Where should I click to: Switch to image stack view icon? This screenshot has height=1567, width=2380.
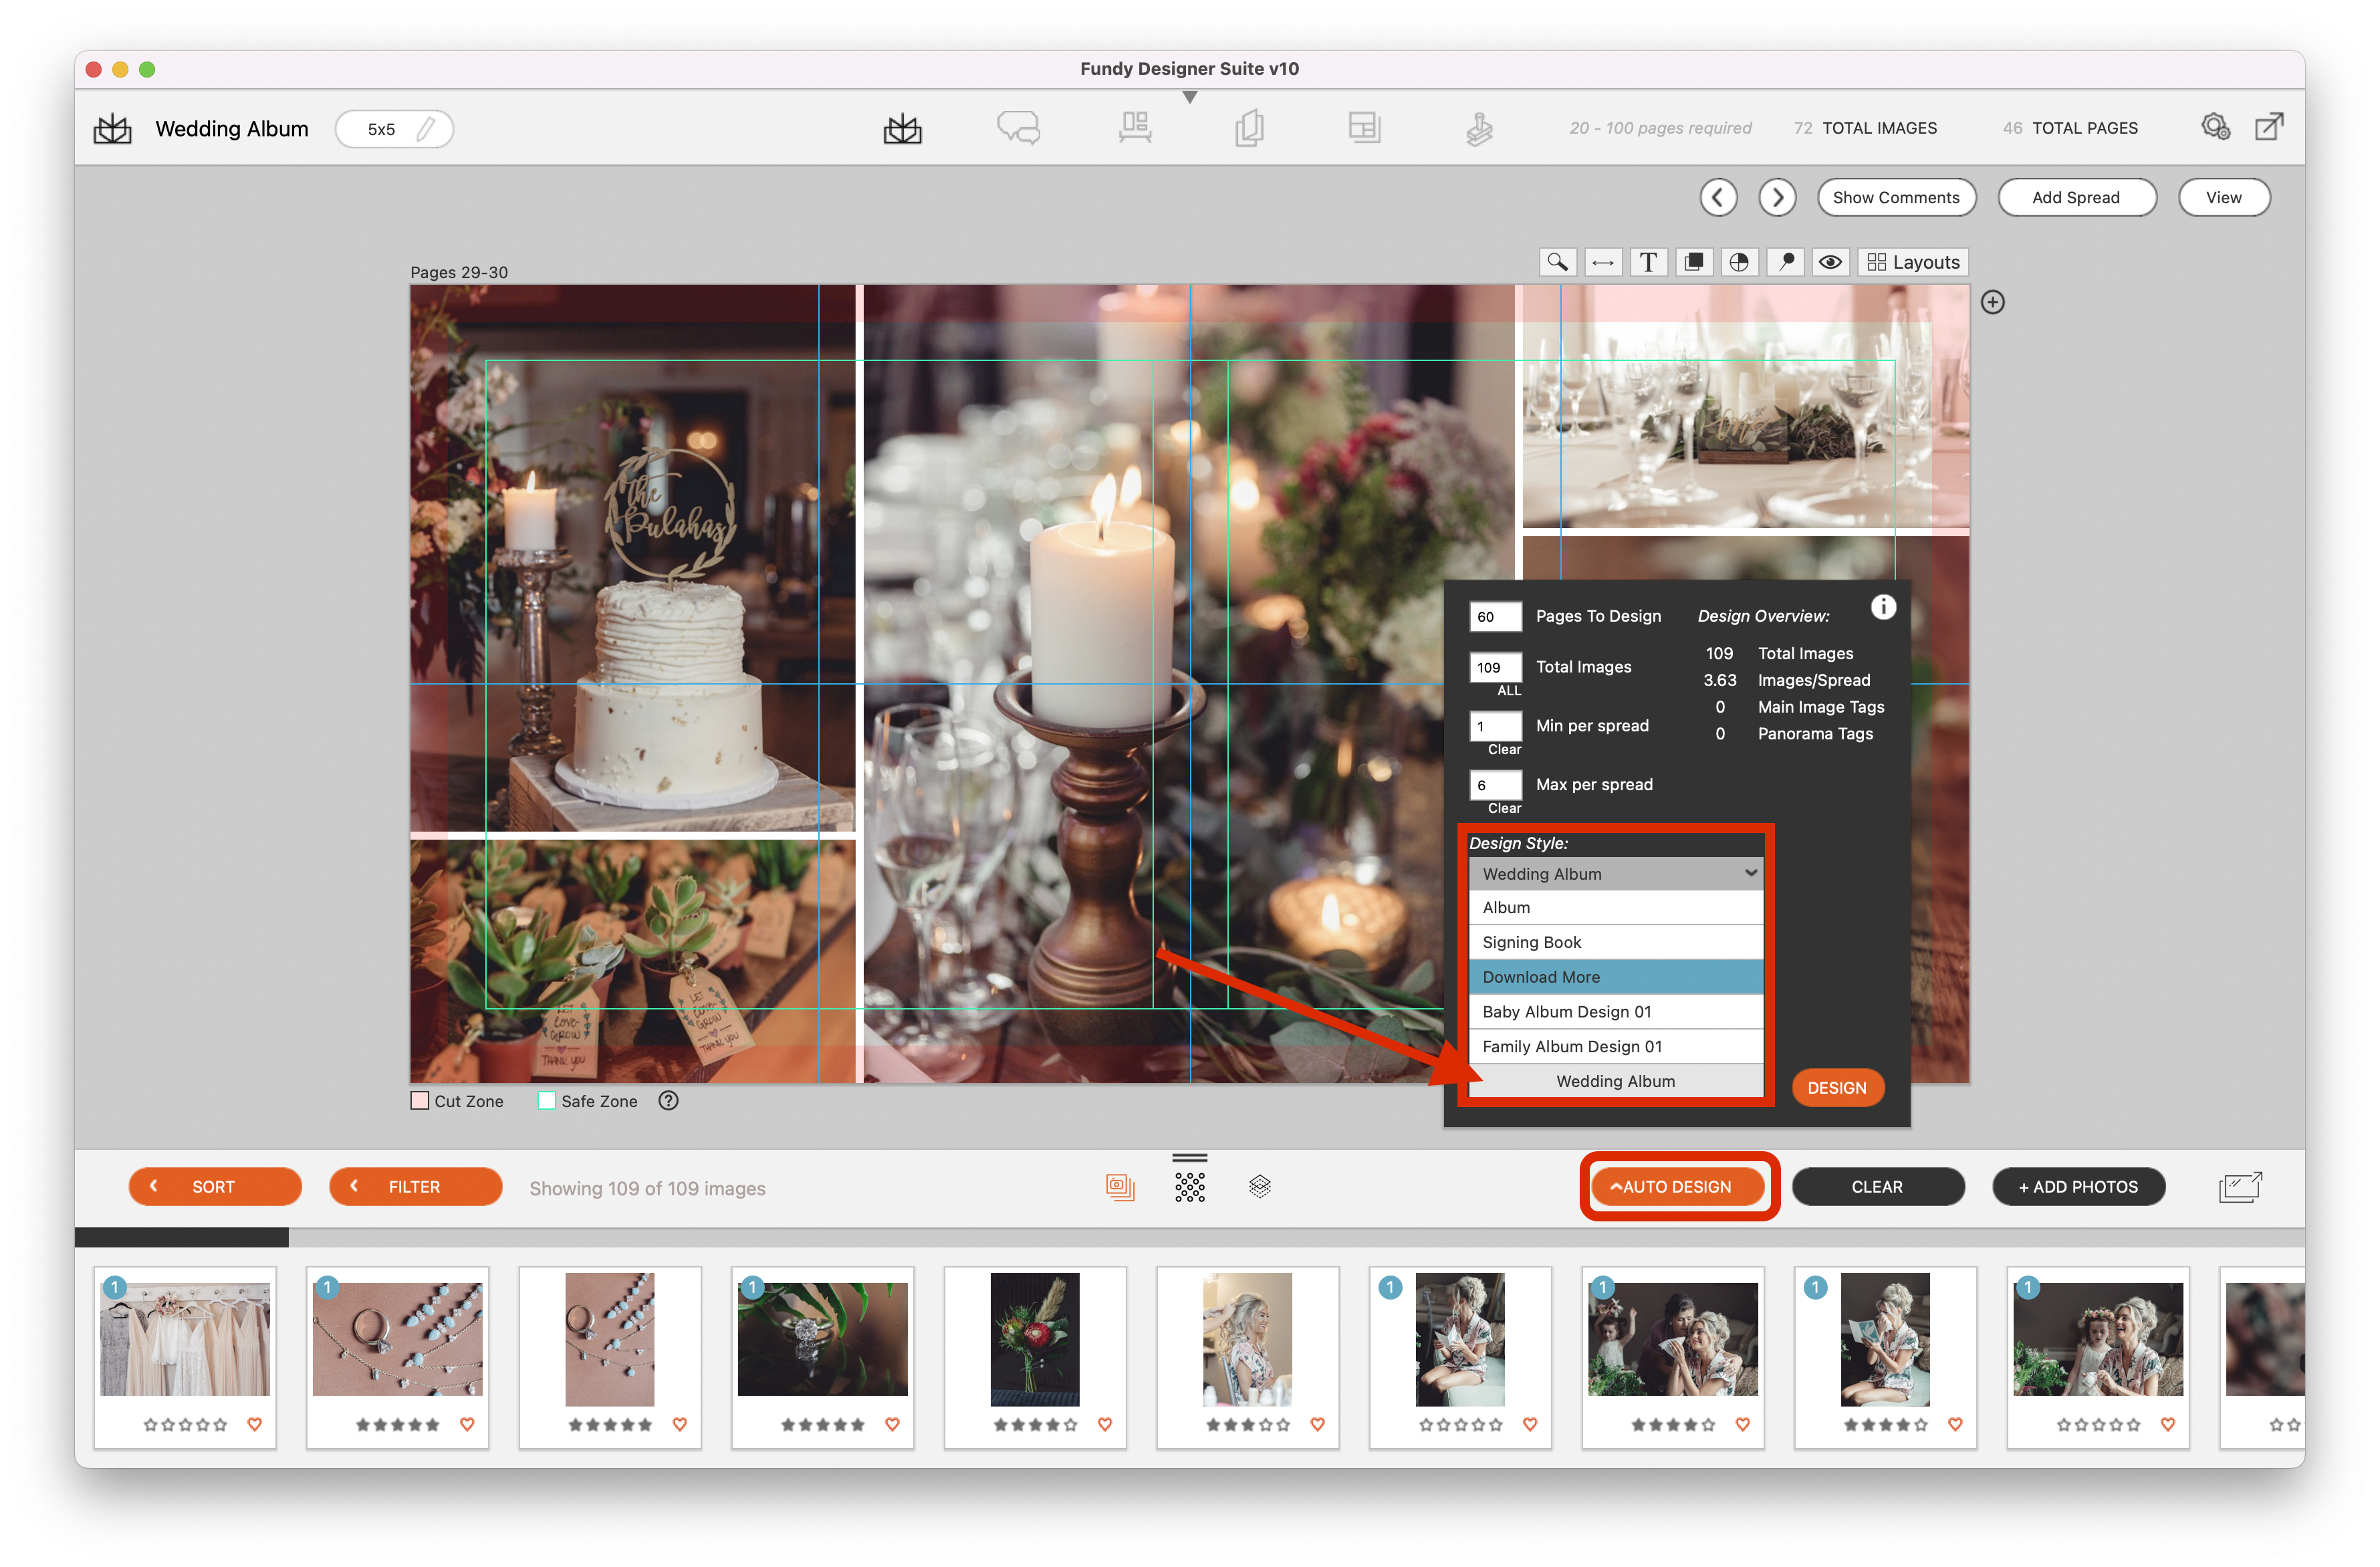1119,1186
